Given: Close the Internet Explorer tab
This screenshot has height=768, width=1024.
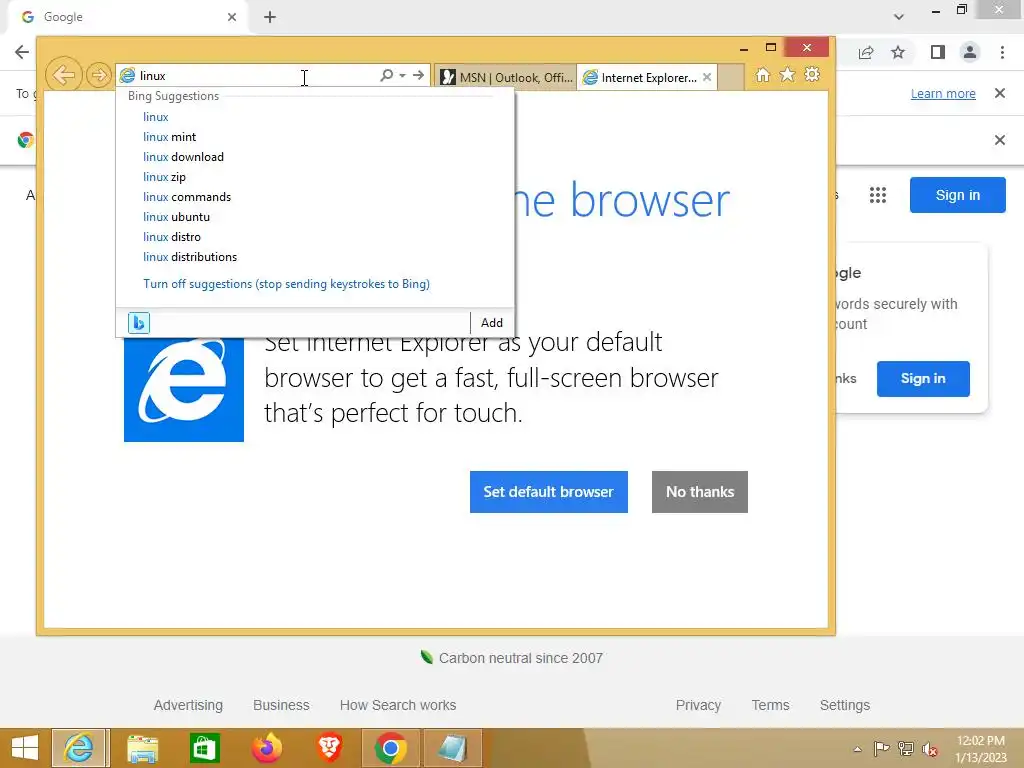Looking at the screenshot, I should coord(707,77).
